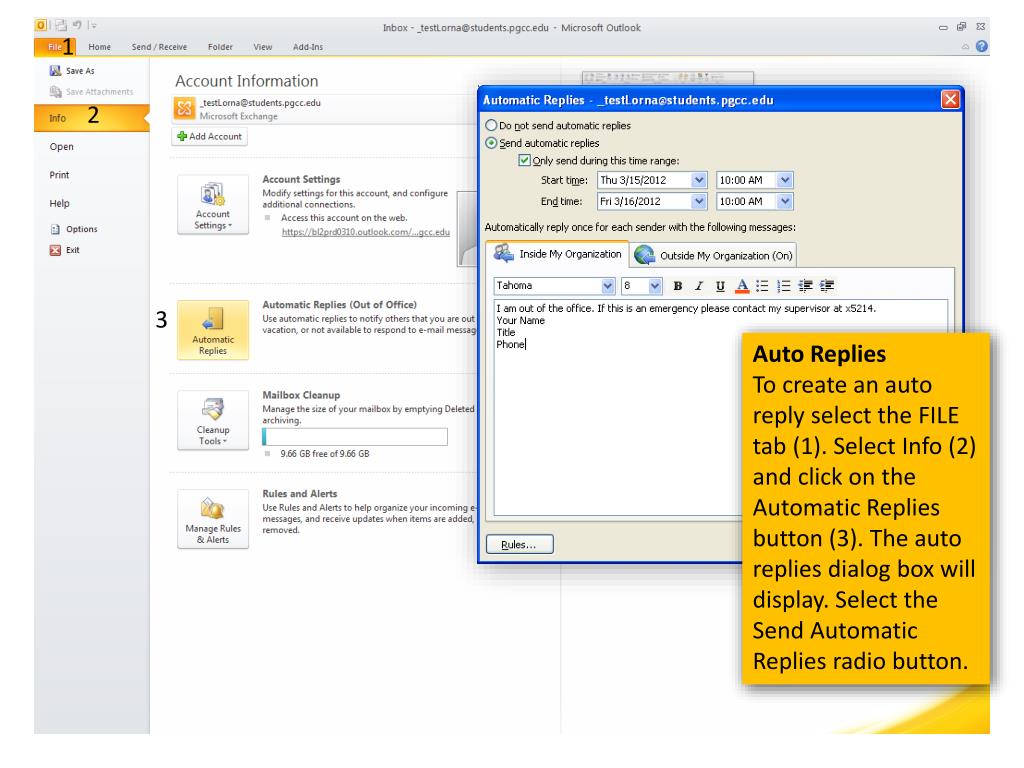Open the Start time hour dropdown
Viewport: 1024px width, 768px height.
click(785, 180)
